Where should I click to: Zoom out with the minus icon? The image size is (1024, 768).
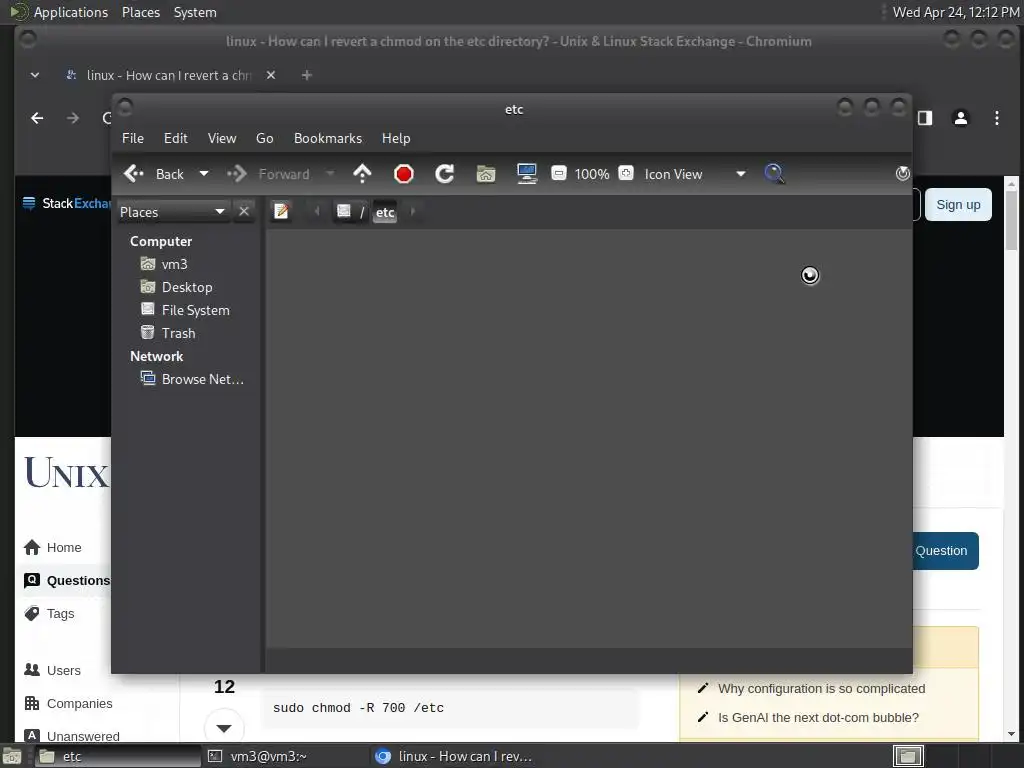[559, 173]
